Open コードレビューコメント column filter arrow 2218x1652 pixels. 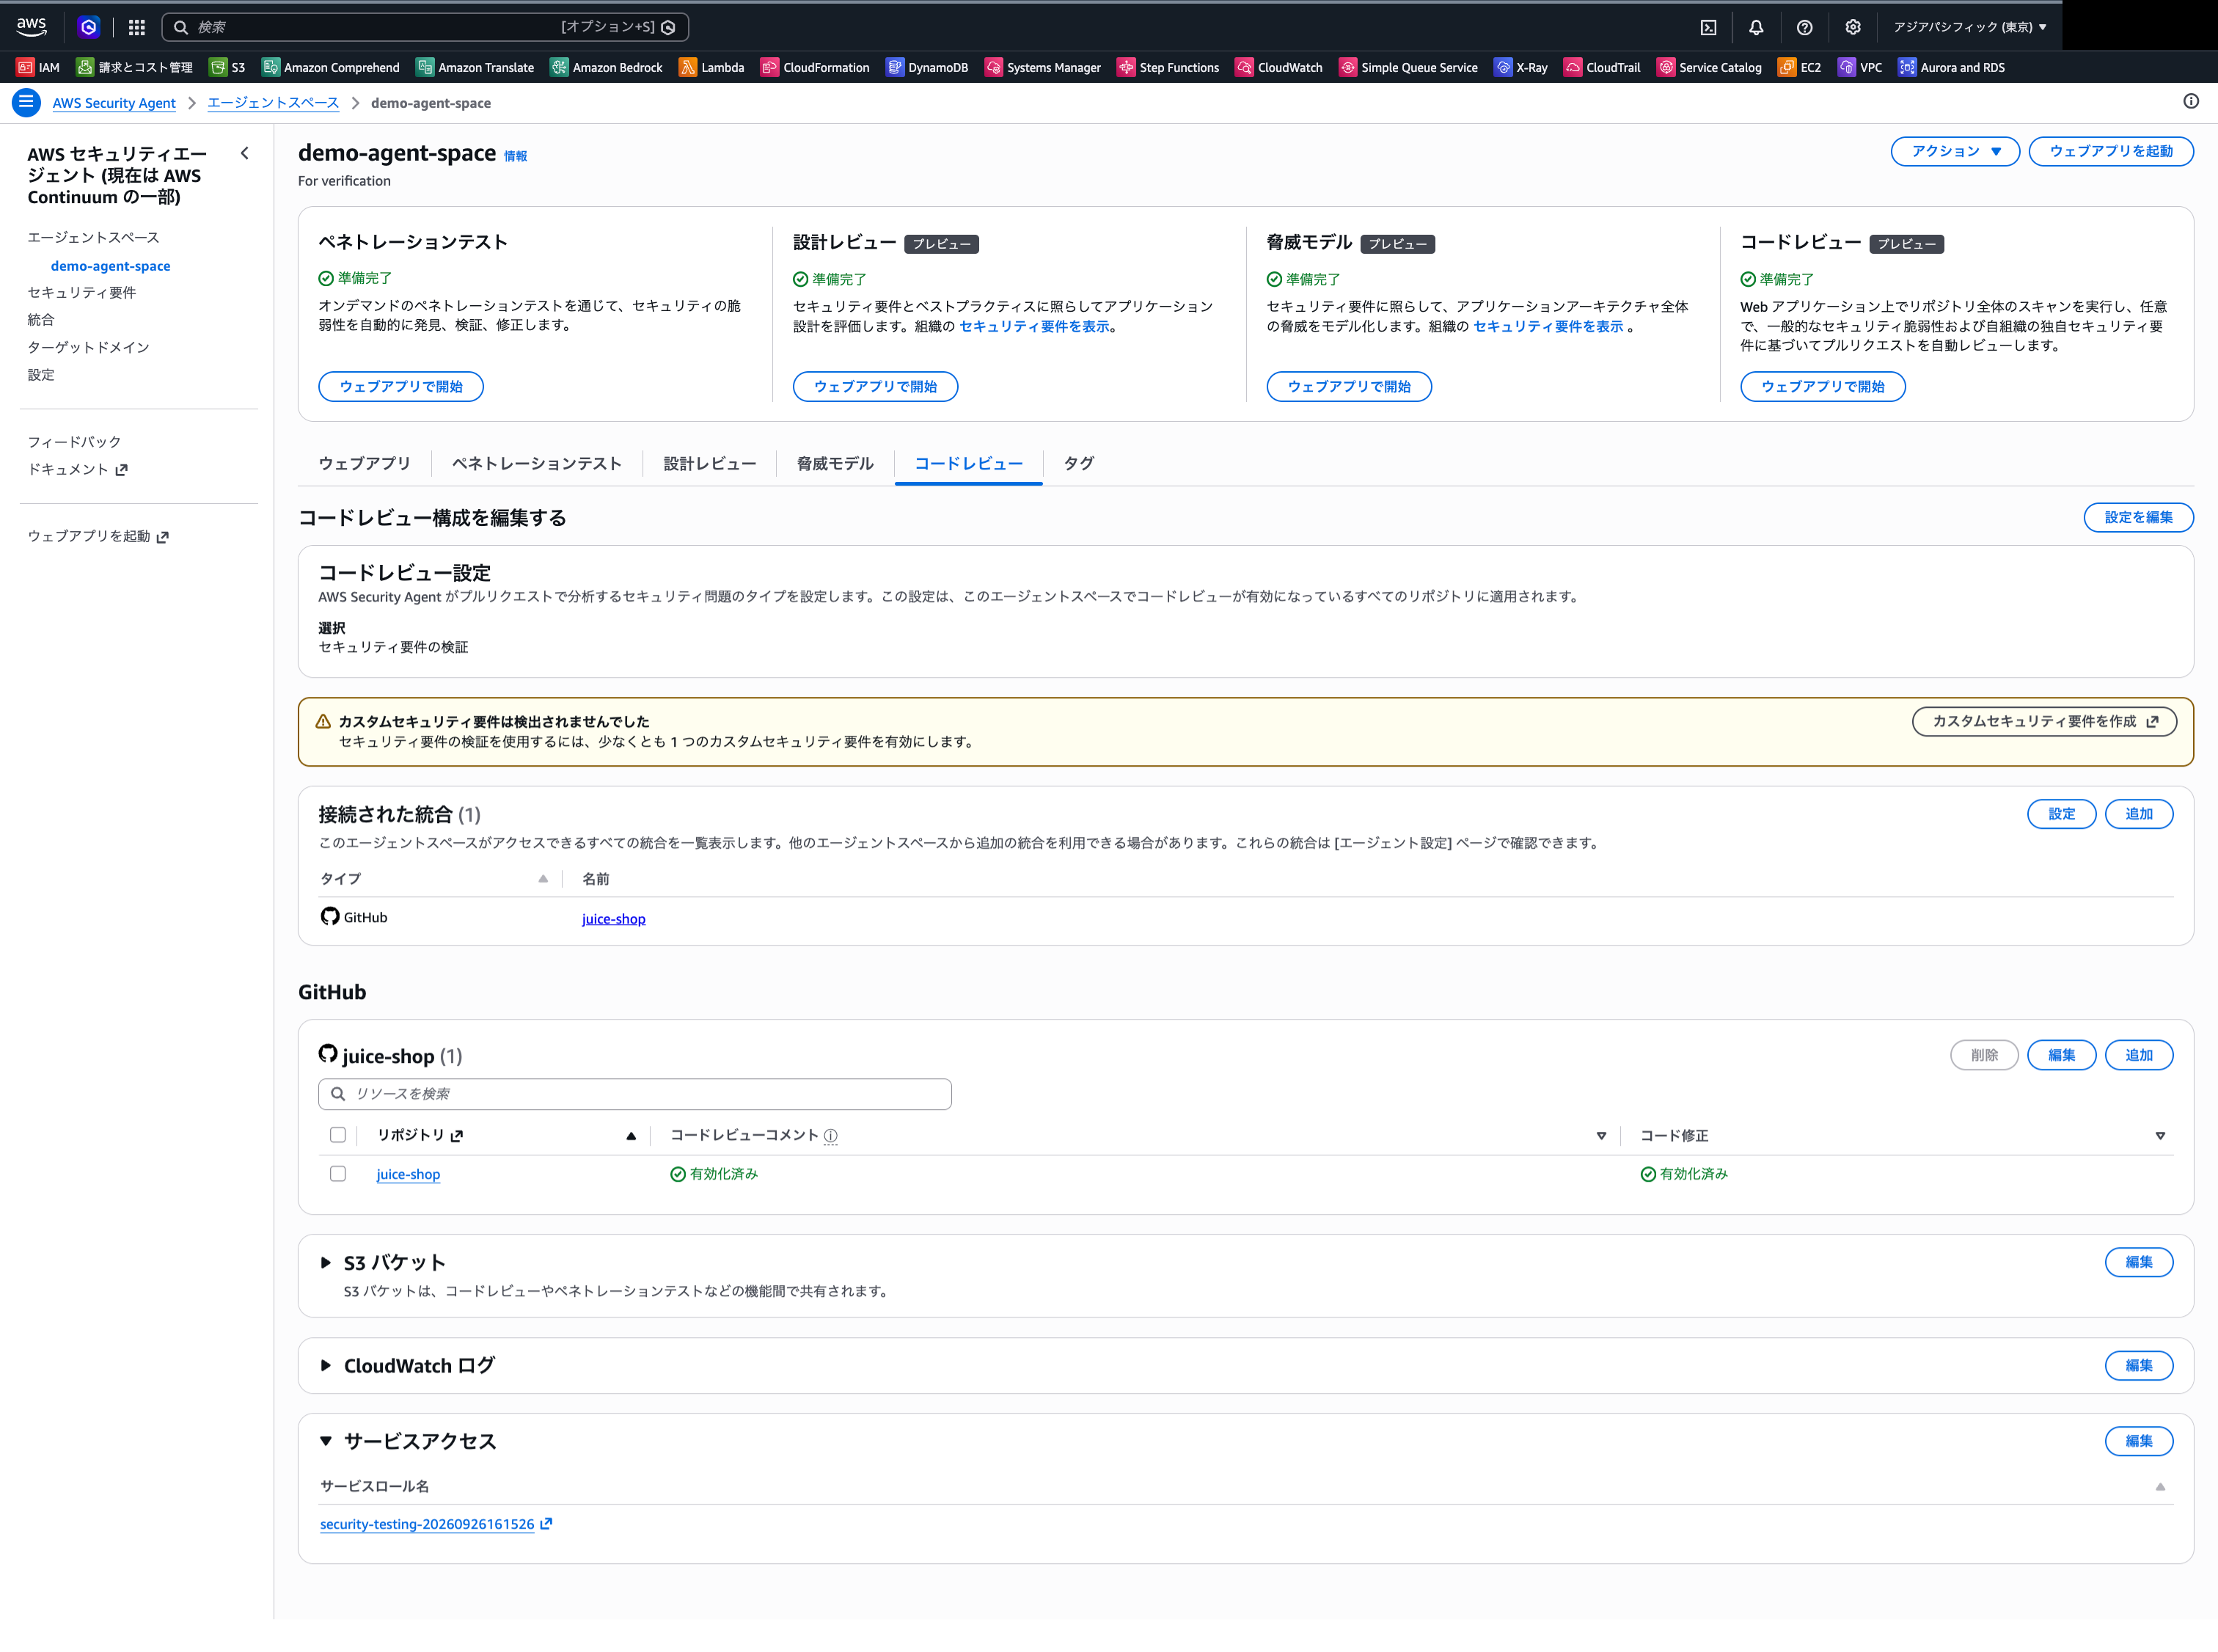point(1600,1136)
